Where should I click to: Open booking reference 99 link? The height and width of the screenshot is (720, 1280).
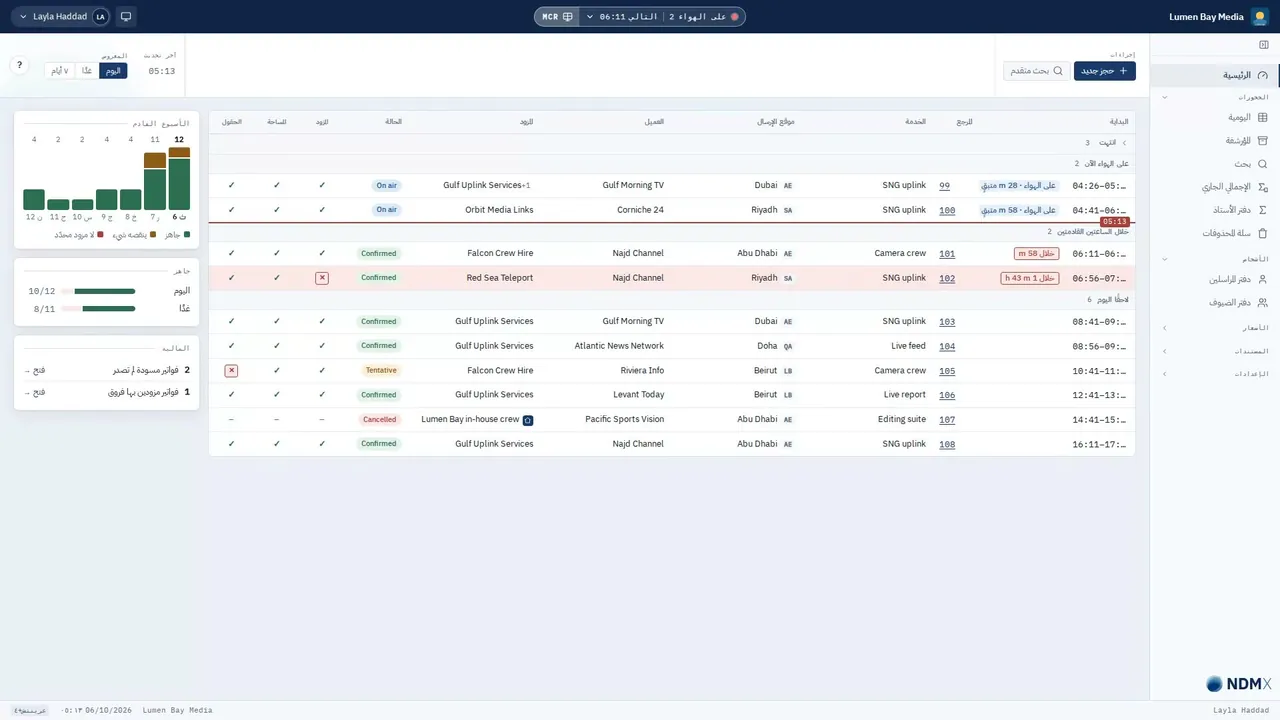pos(945,186)
